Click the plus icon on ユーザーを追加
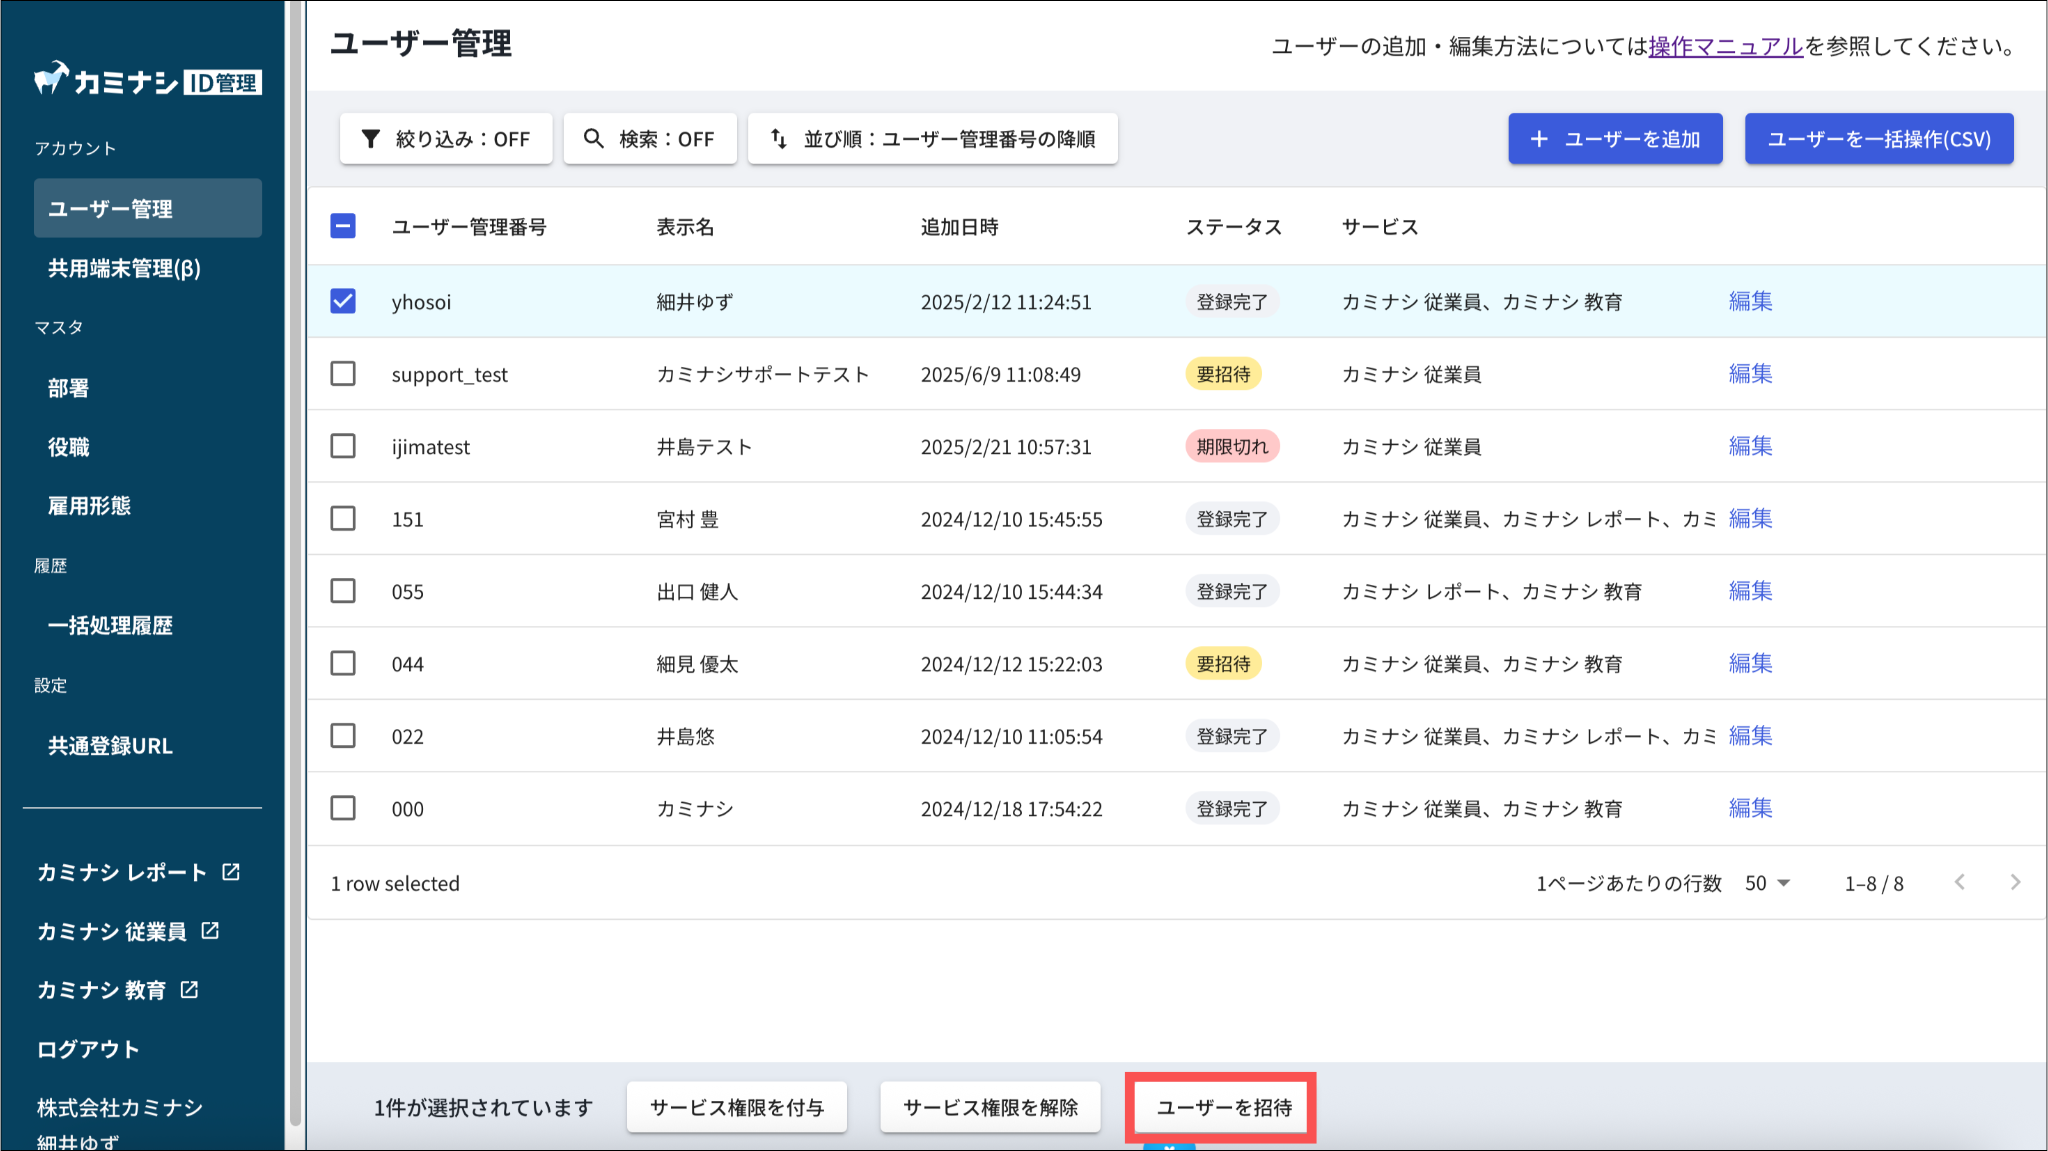 tap(1539, 139)
